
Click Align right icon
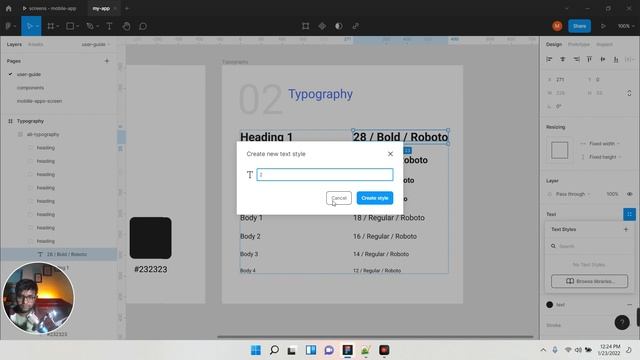point(576,60)
